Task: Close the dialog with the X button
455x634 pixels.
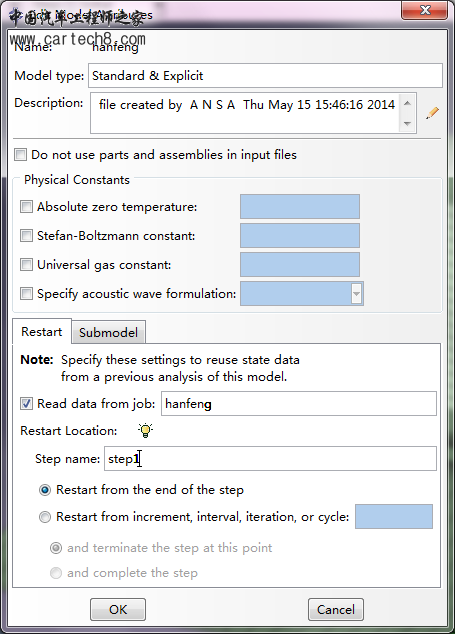Action: point(424,10)
